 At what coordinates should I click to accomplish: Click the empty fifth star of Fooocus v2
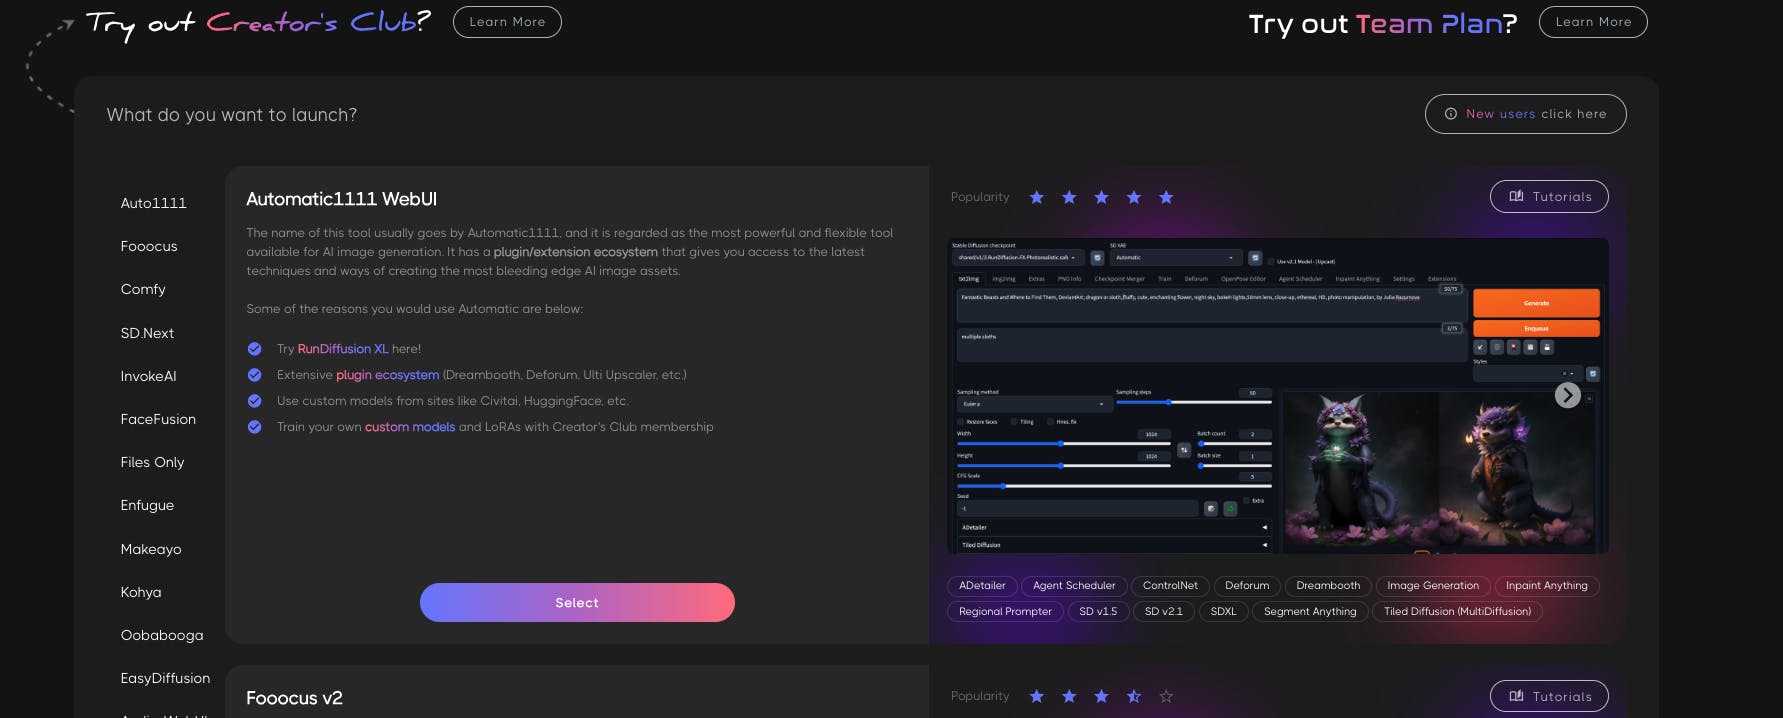click(x=1166, y=696)
